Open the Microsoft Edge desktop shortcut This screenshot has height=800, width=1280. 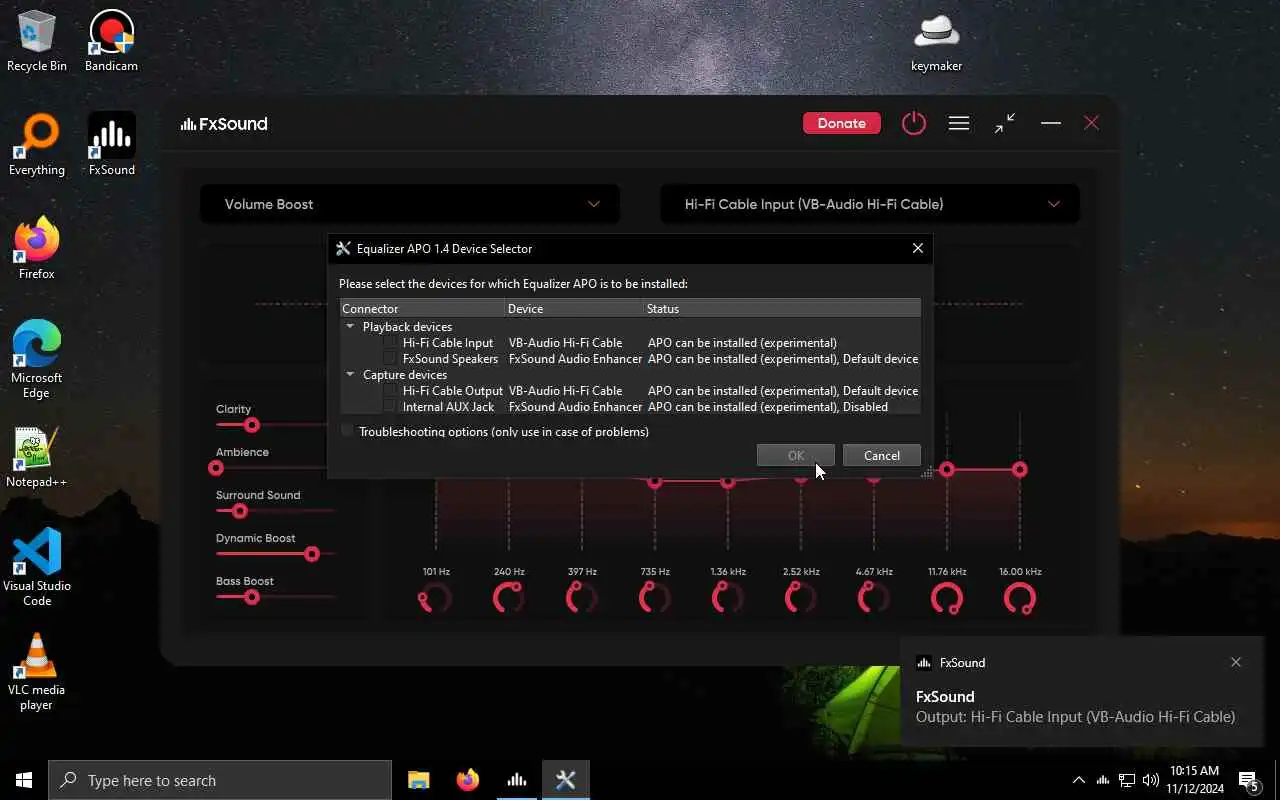click(x=37, y=359)
